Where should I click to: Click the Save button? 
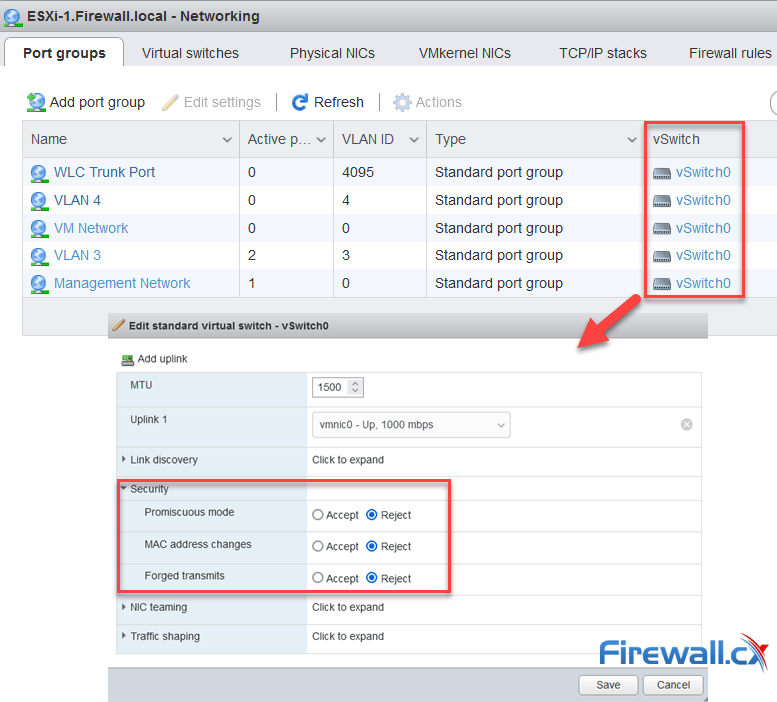[x=608, y=685]
